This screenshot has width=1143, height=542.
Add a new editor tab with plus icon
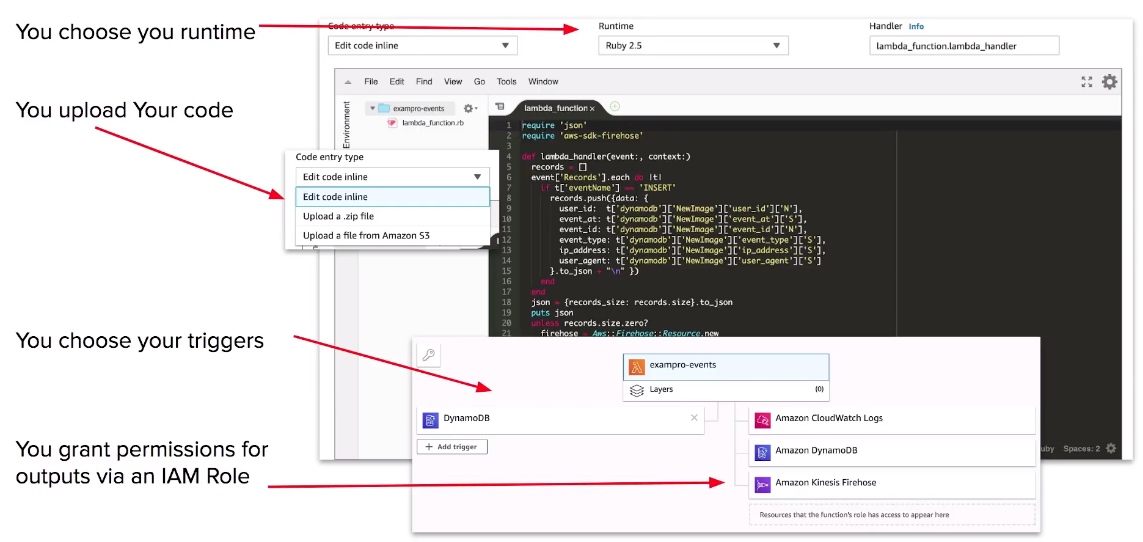click(x=615, y=106)
